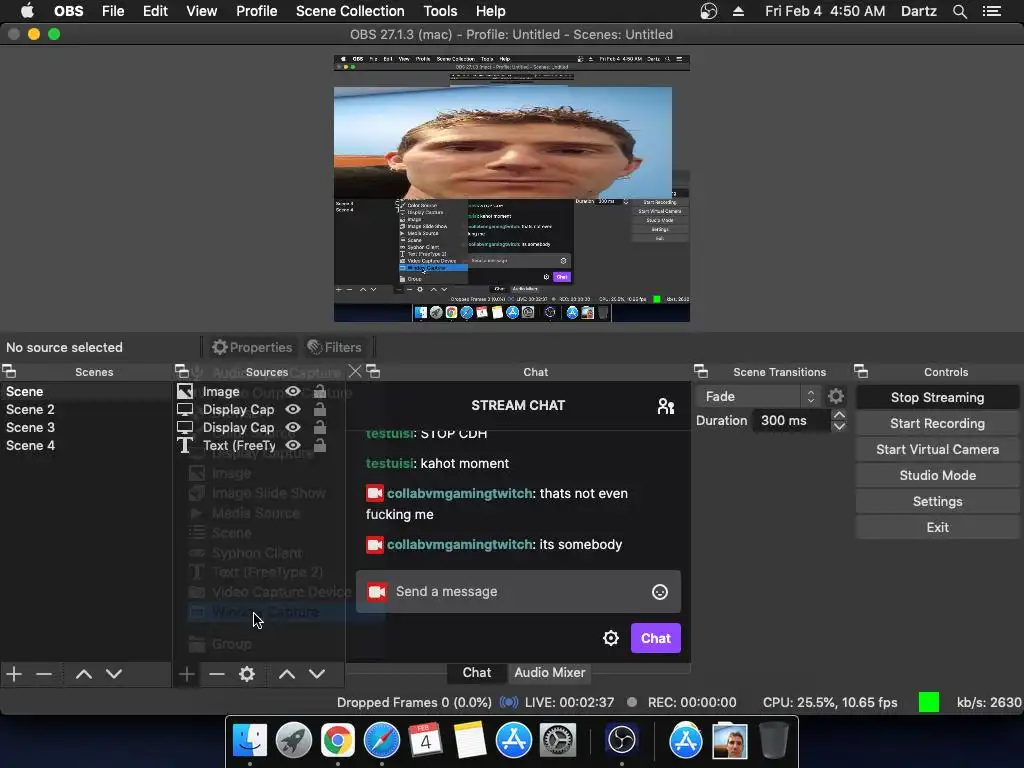
Task: Click the Exit button
Action: coord(937,528)
